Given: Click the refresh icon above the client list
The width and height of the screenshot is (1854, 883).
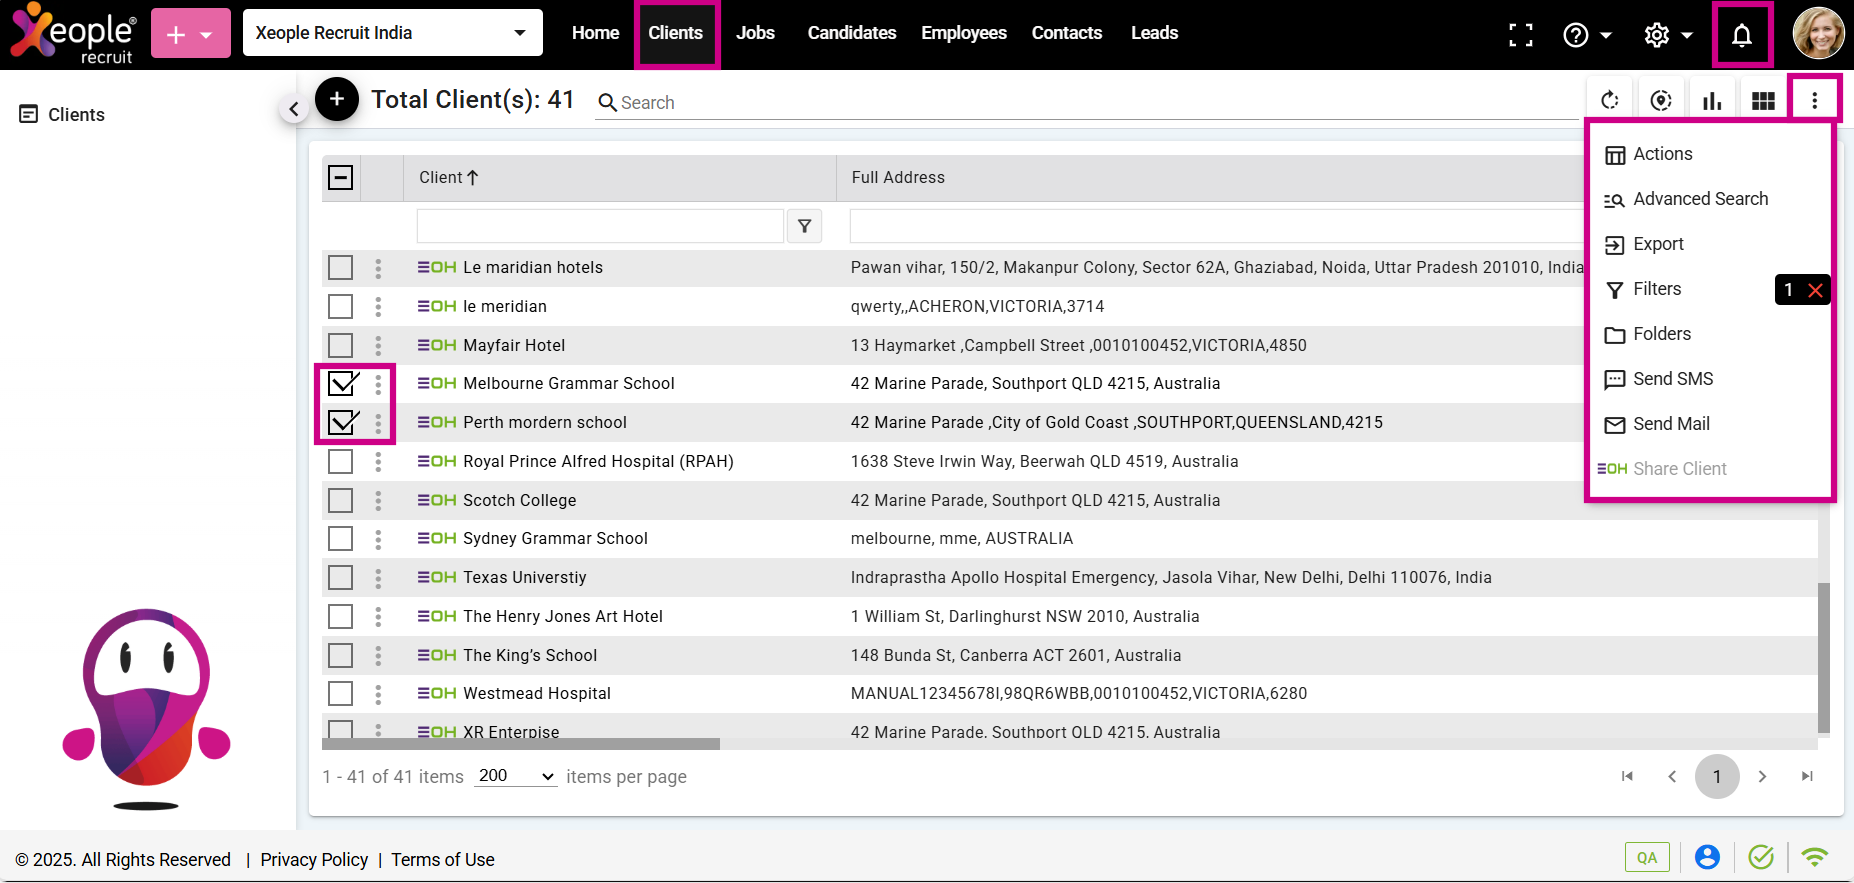Looking at the screenshot, I should pos(1609,100).
